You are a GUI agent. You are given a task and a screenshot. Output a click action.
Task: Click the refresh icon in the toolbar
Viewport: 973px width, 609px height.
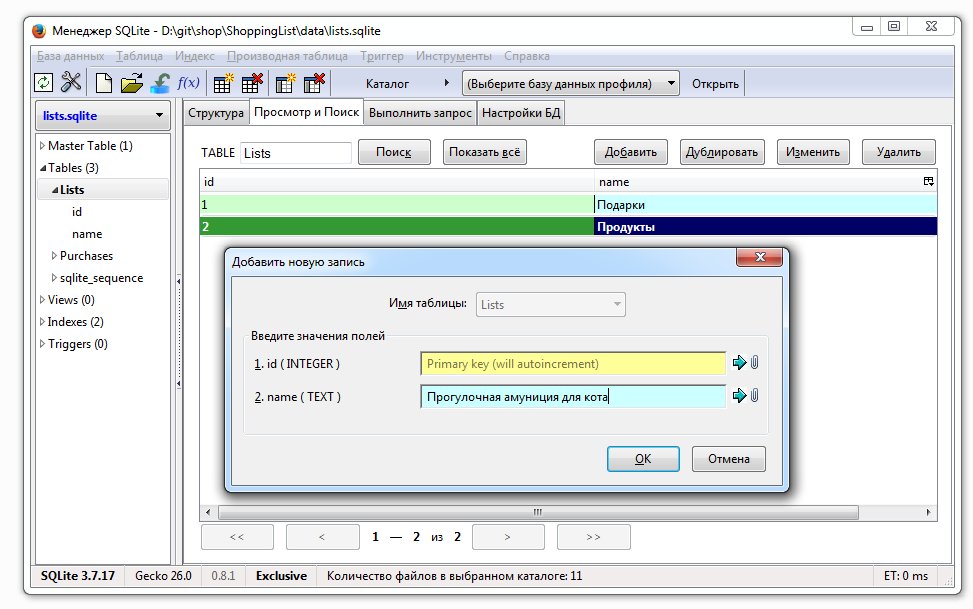point(43,83)
